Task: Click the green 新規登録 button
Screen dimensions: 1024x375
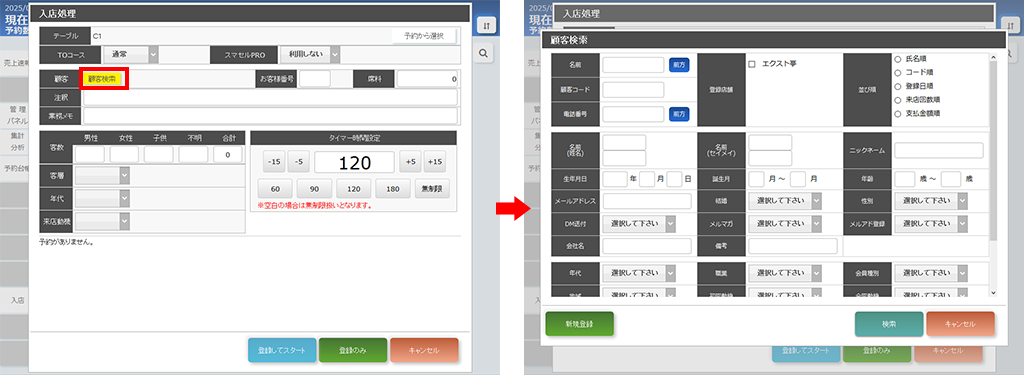Action: (580, 324)
